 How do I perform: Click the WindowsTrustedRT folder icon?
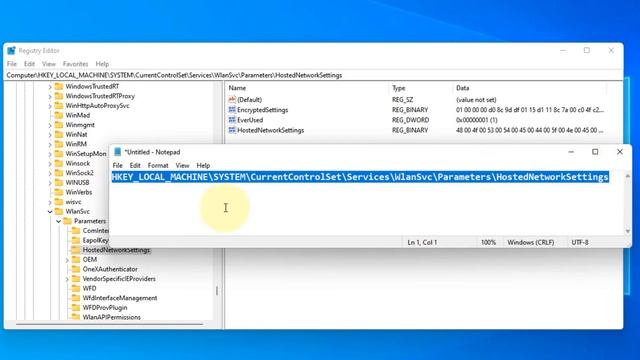[59, 86]
